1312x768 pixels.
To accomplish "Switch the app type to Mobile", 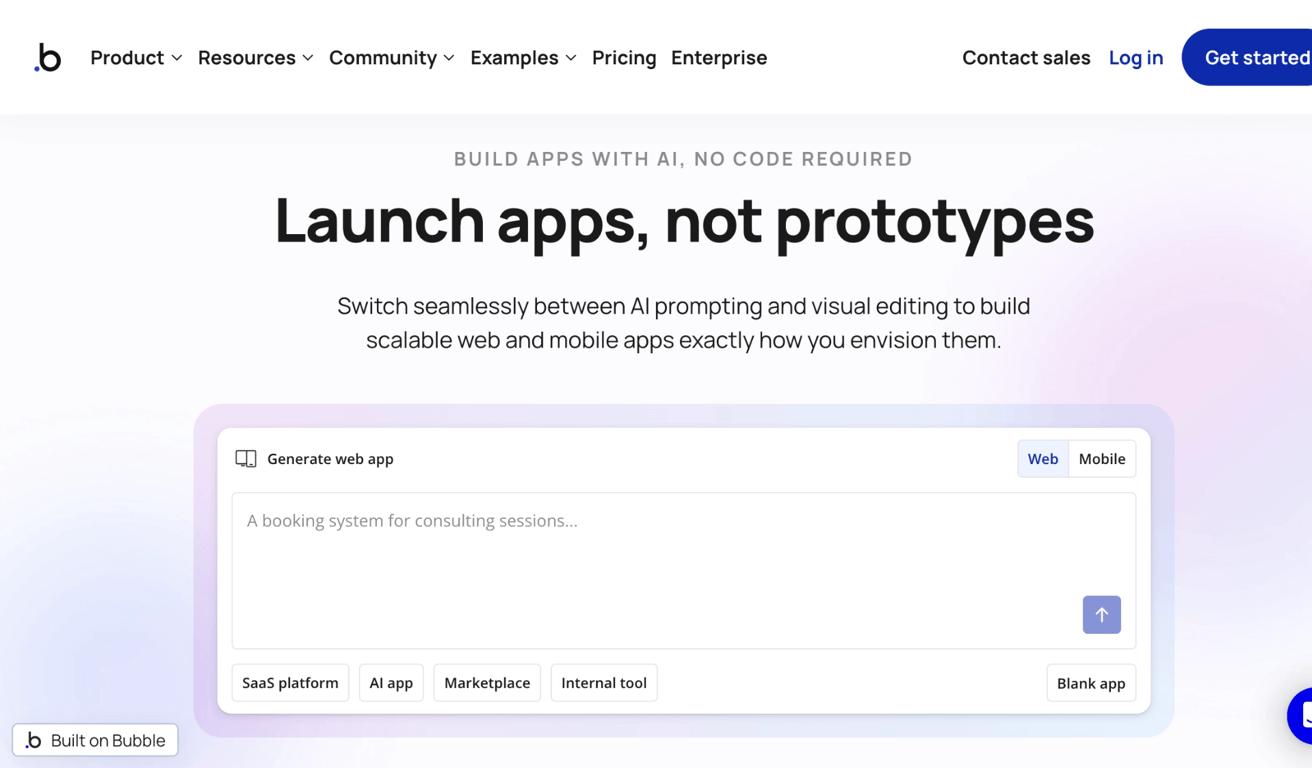I will click(x=1102, y=458).
